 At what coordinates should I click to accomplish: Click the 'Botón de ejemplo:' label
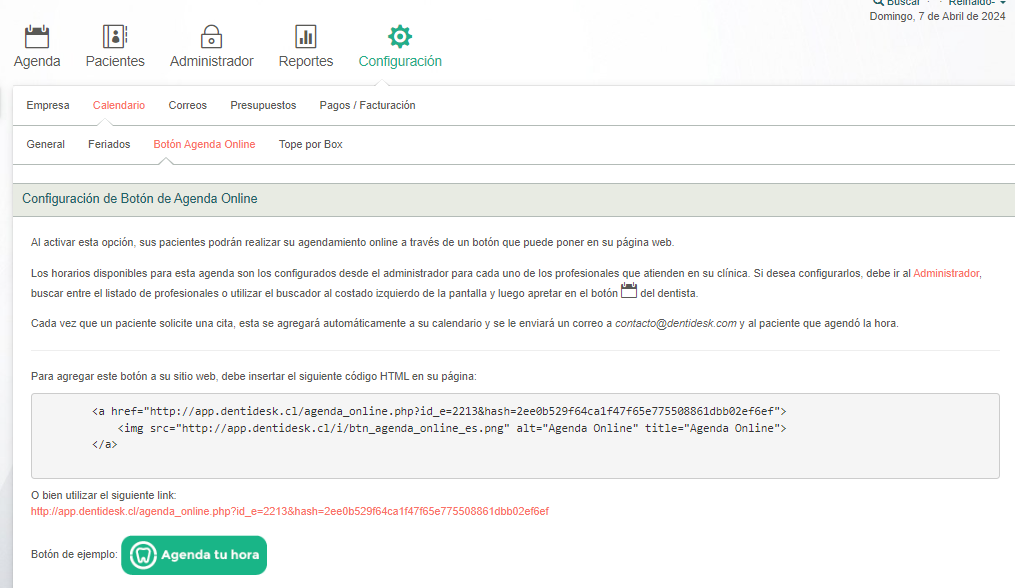pyautogui.click(x=74, y=554)
